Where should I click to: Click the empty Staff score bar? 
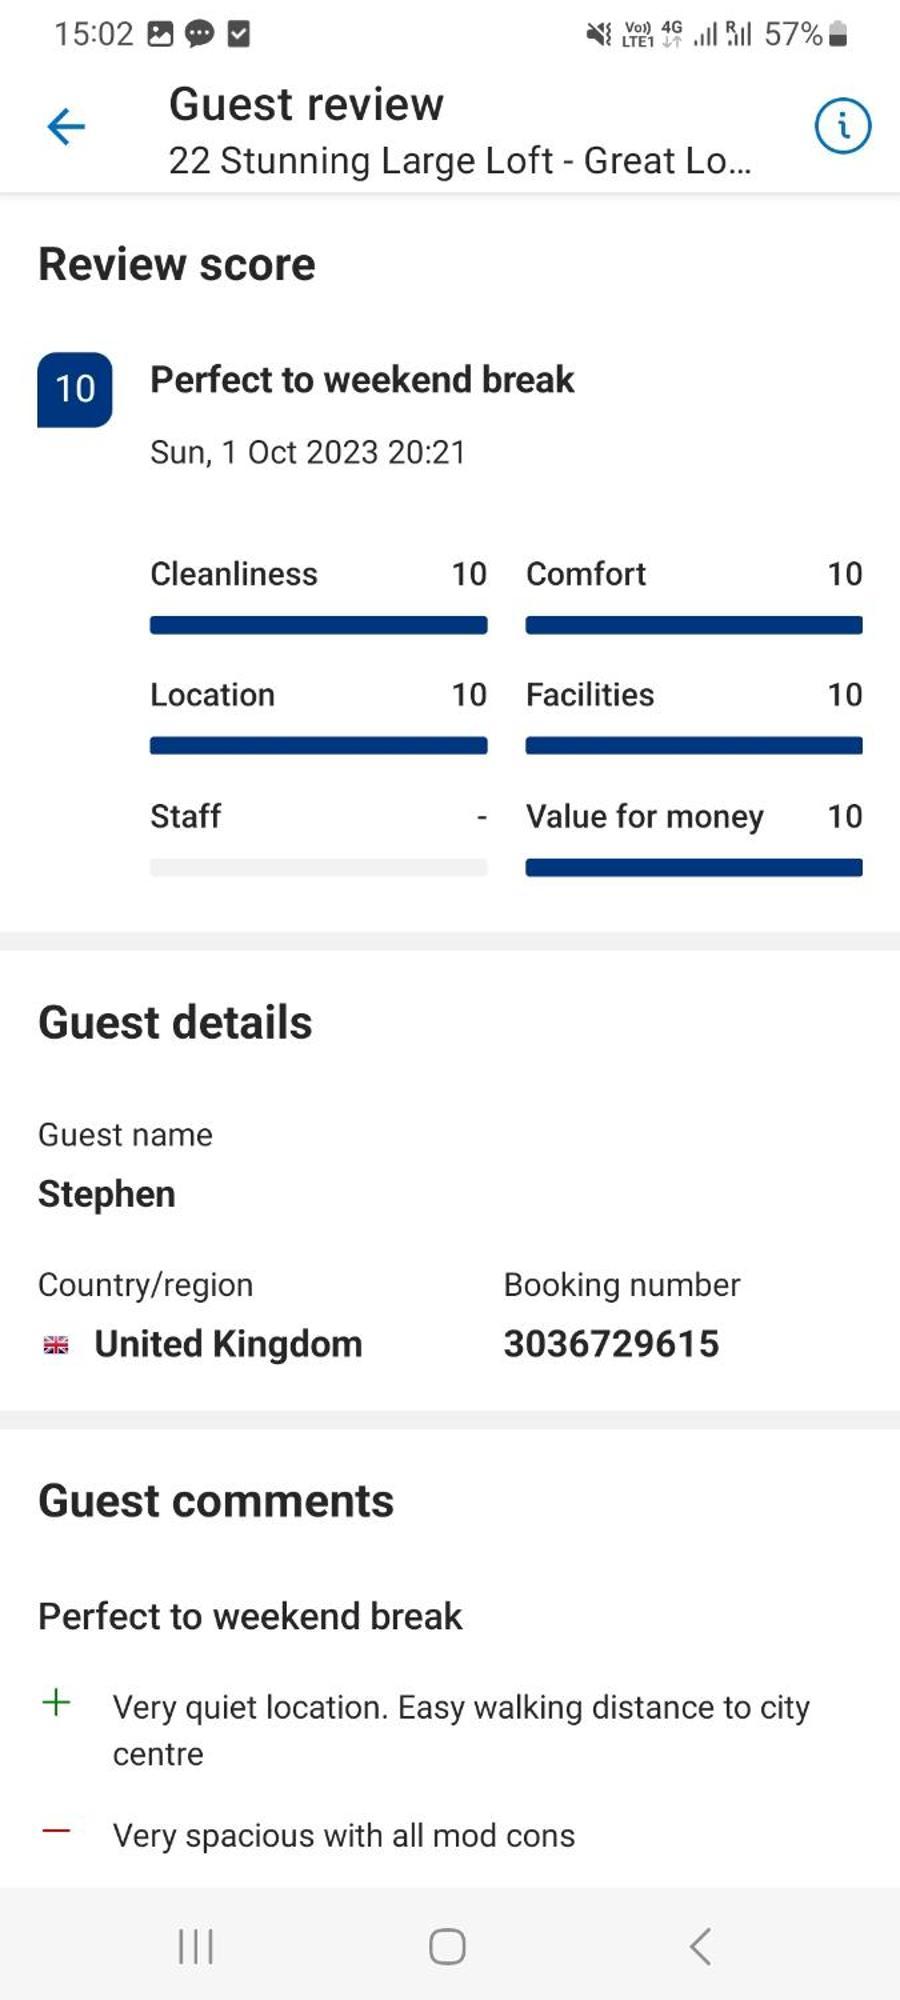tap(318, 867)
